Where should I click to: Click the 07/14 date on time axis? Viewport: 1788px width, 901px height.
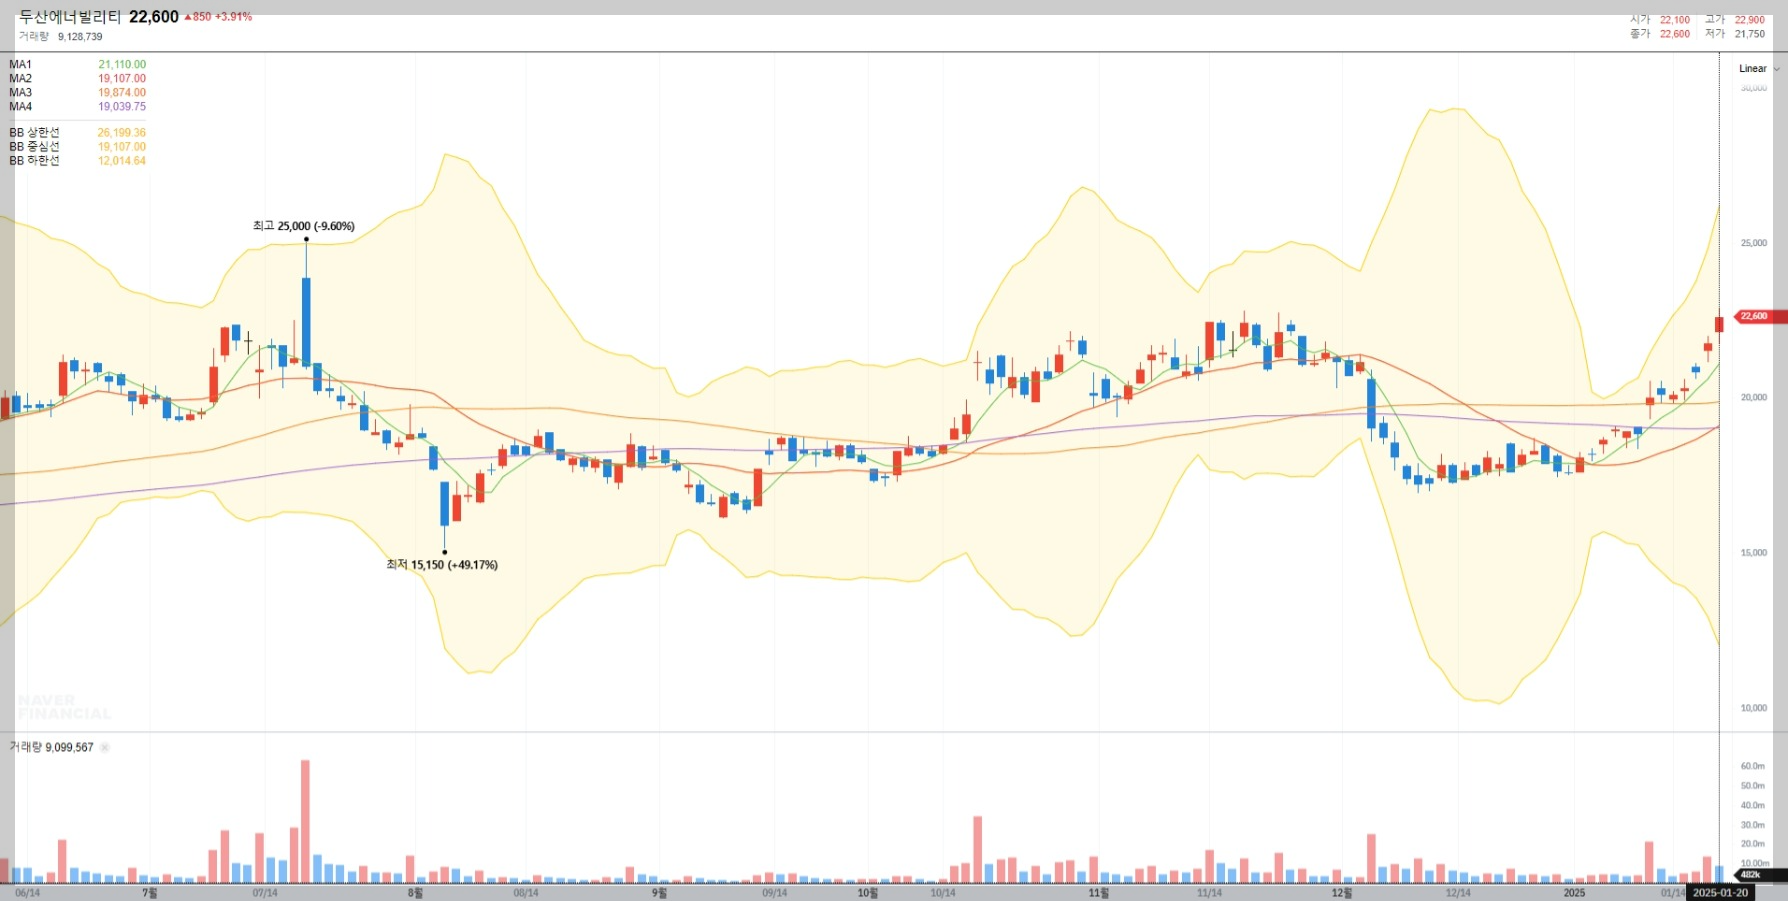click(x=265, y=893)
